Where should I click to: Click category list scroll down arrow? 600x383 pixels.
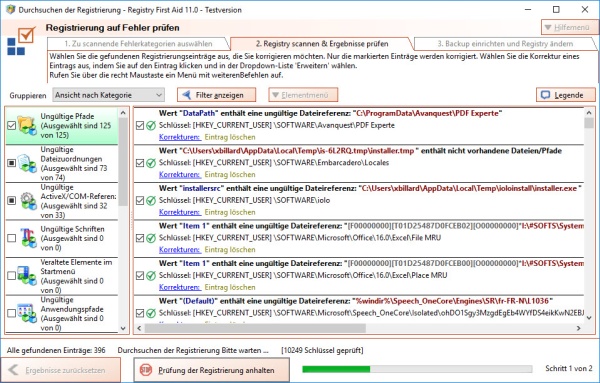click(x=123, y=328)
